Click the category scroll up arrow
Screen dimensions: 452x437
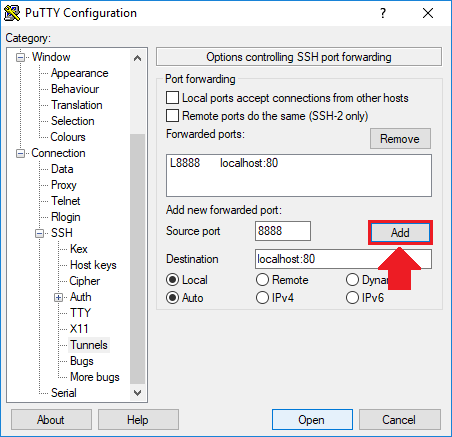[x=137, y=58]
